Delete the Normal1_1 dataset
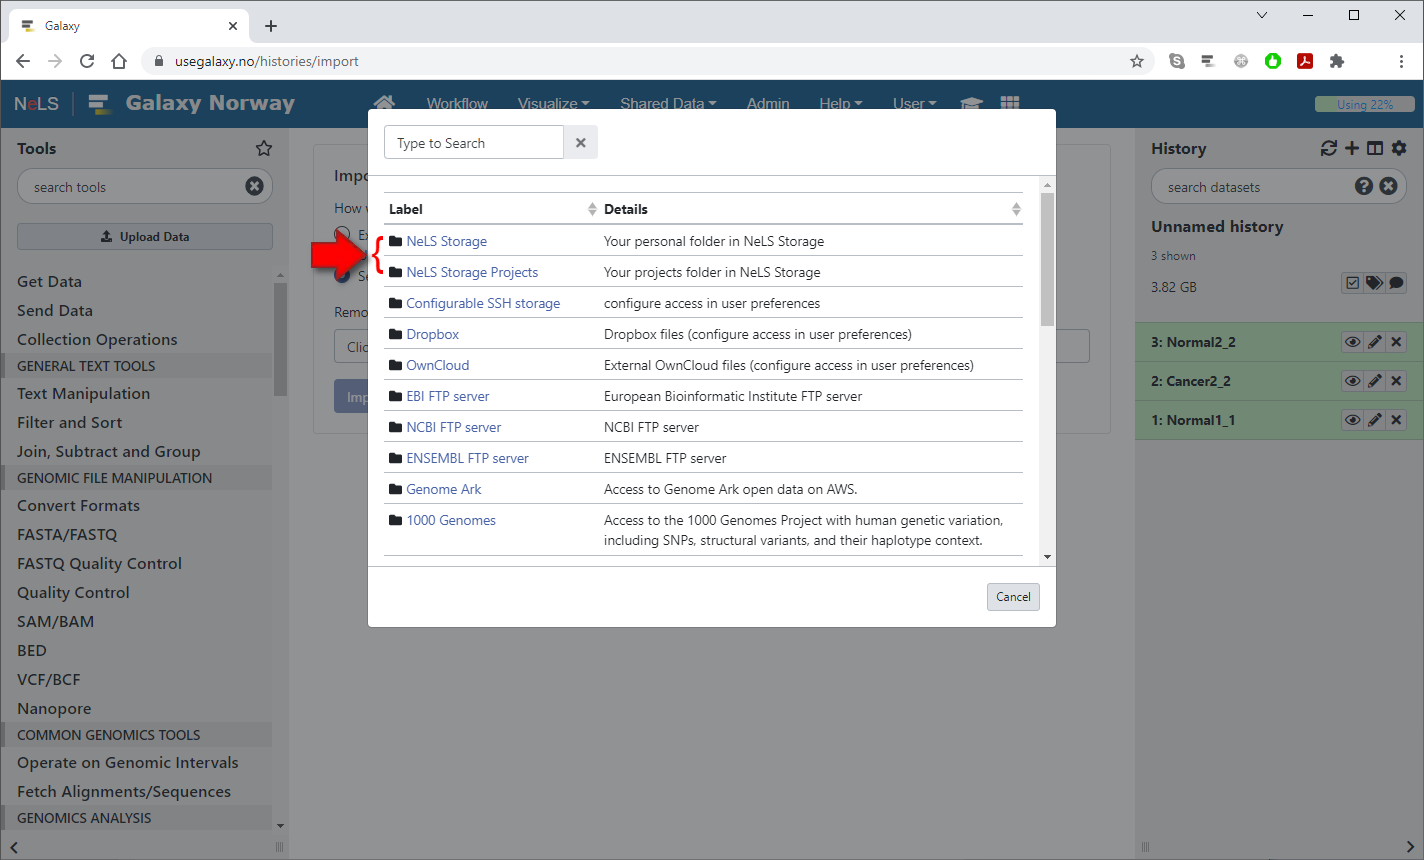The height and width of the screenshot is (860, 1424). pos(1397,420)
